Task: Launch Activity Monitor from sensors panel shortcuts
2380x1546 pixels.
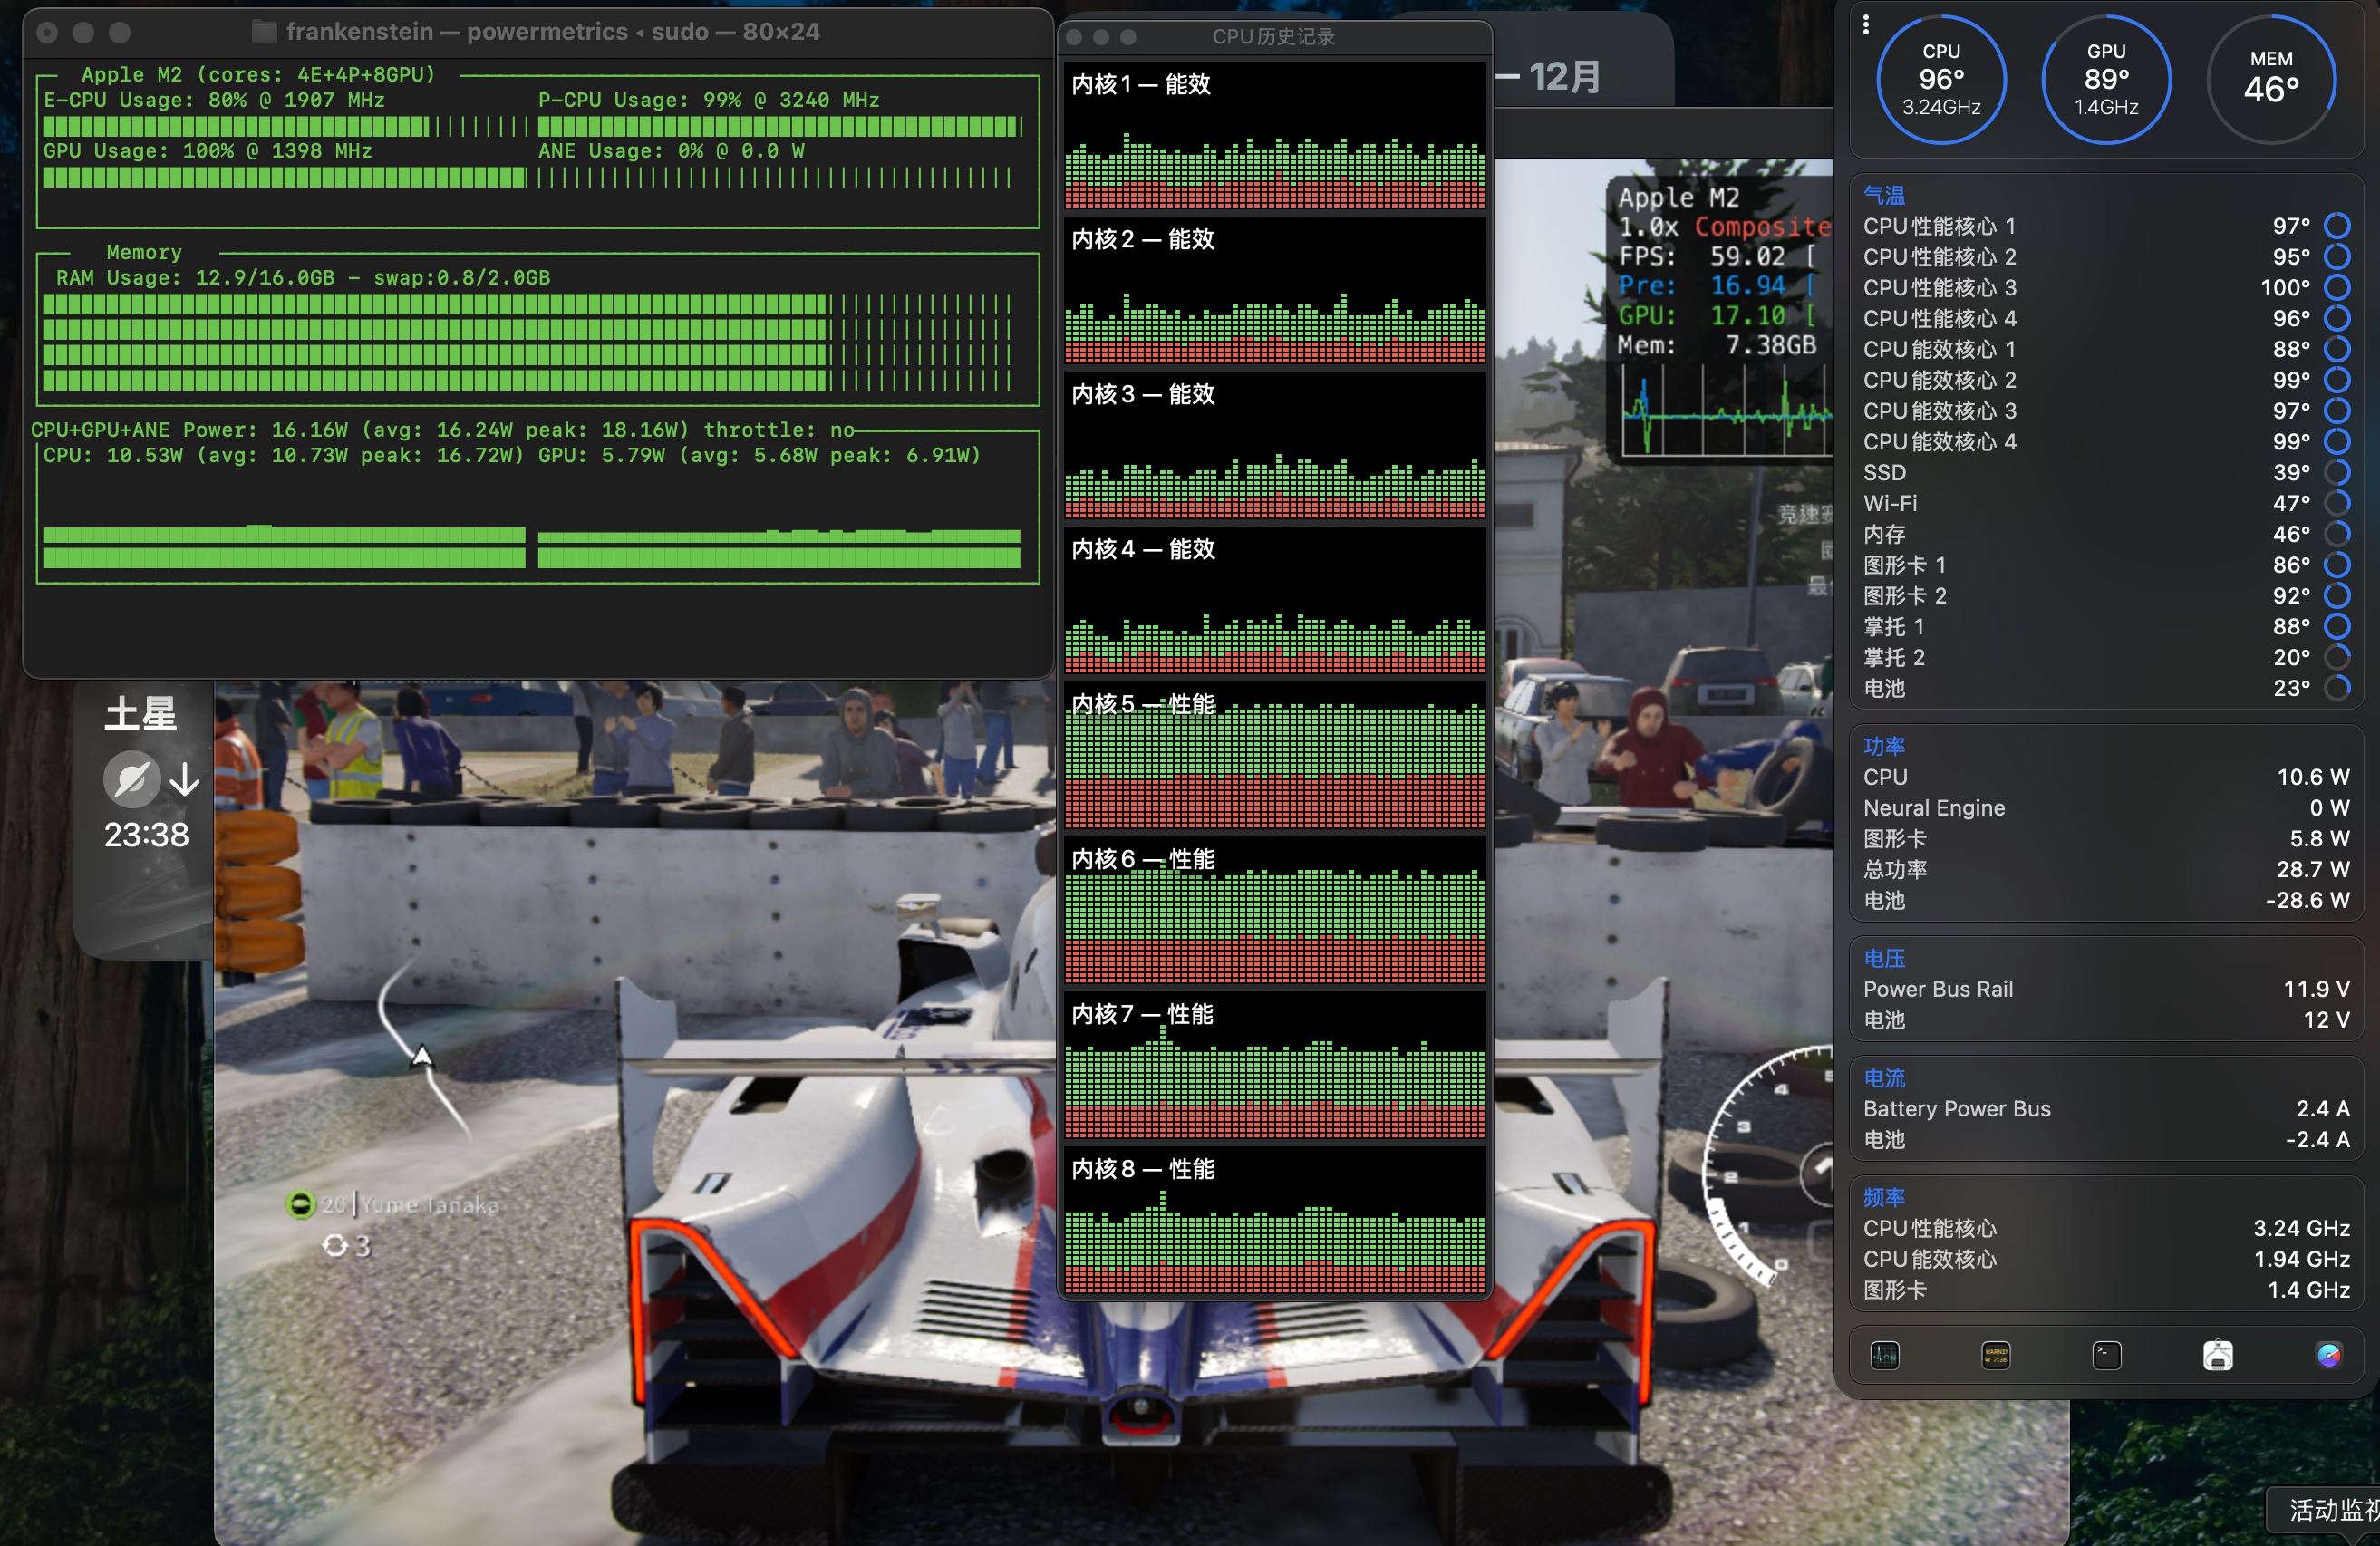Action: coord(1885,1355)
